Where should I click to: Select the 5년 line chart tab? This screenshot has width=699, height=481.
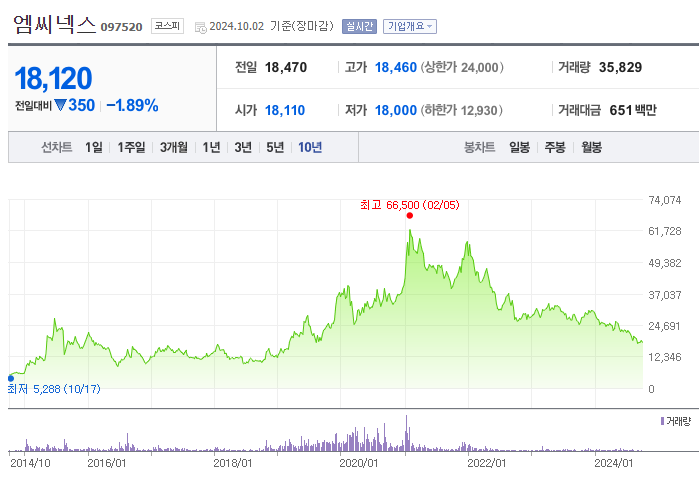point(275,147)
